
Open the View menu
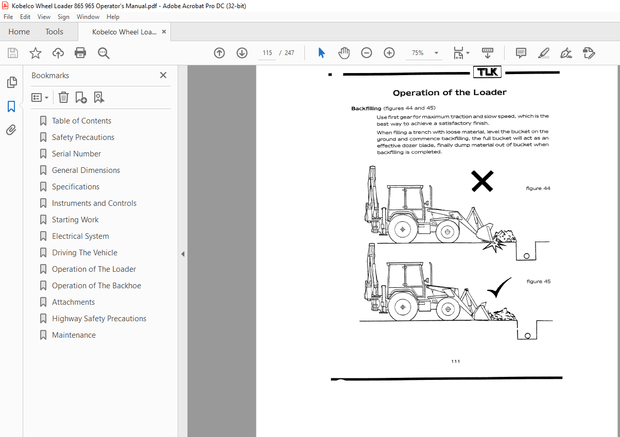coord(44,17)
